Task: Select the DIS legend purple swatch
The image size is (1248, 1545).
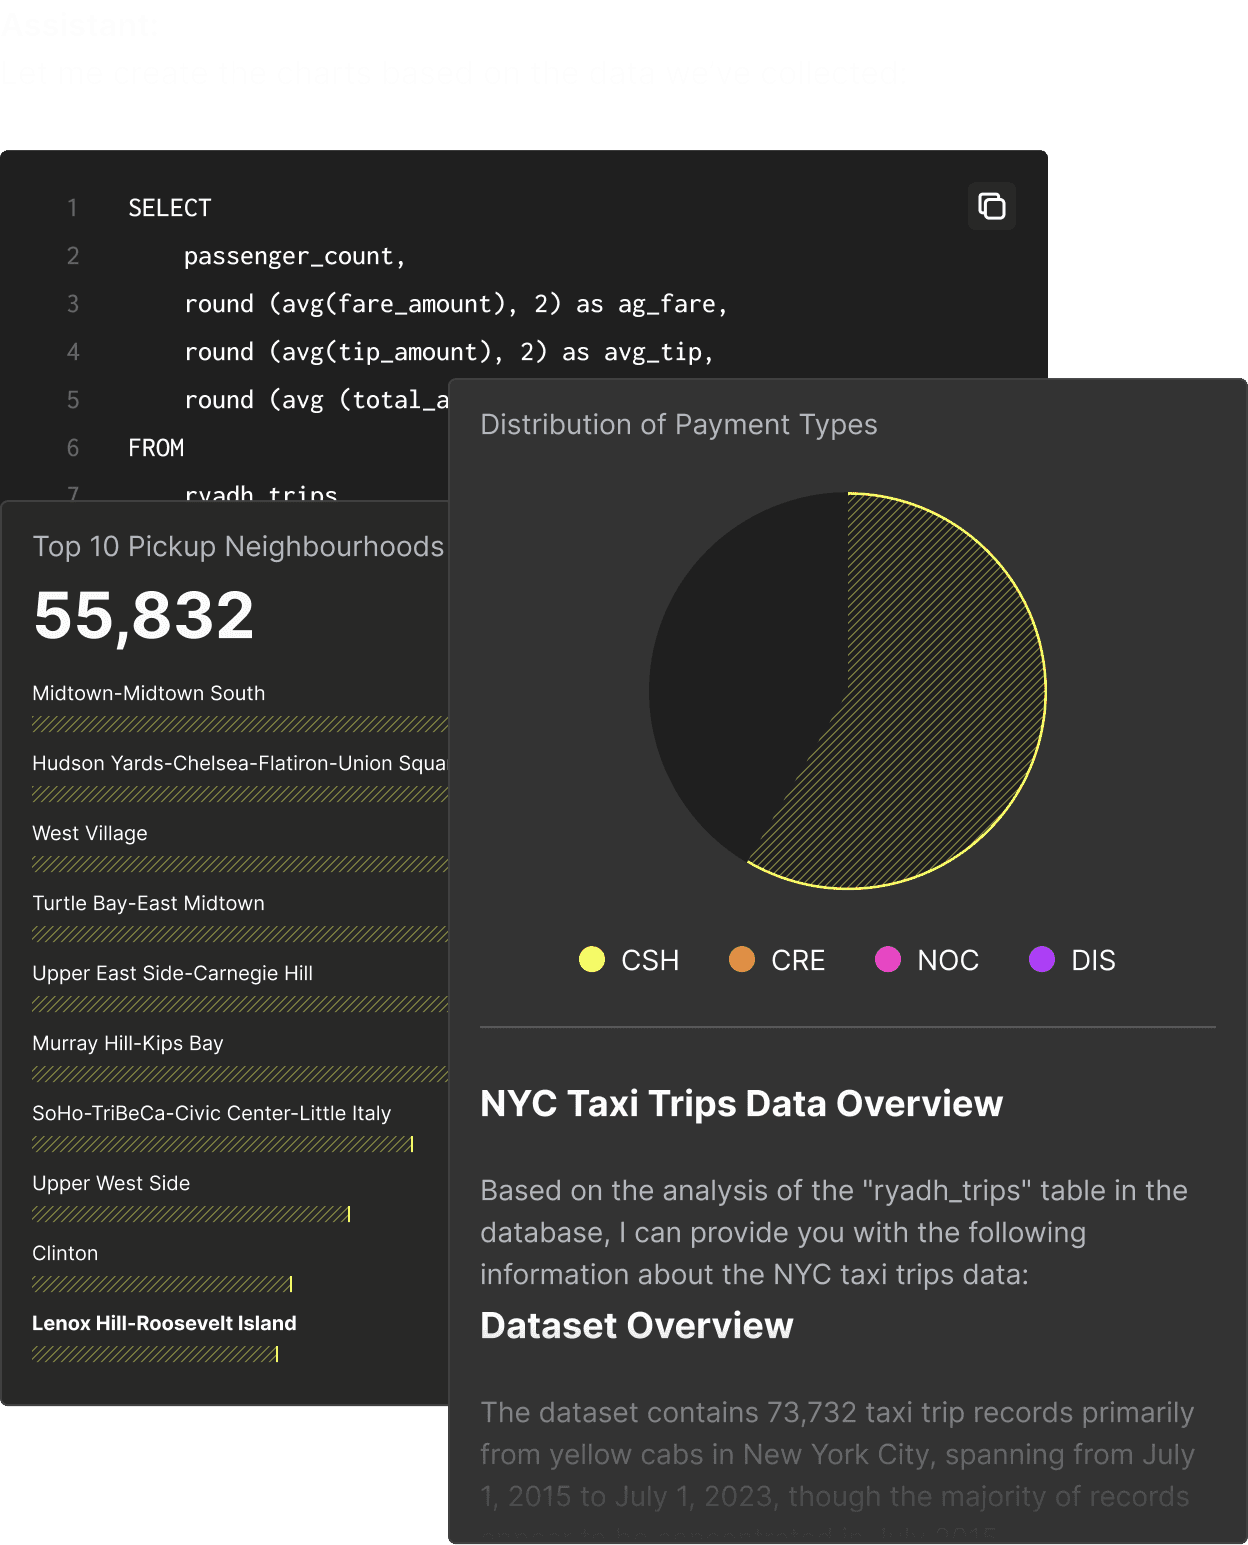Action: pos(1042,959)
